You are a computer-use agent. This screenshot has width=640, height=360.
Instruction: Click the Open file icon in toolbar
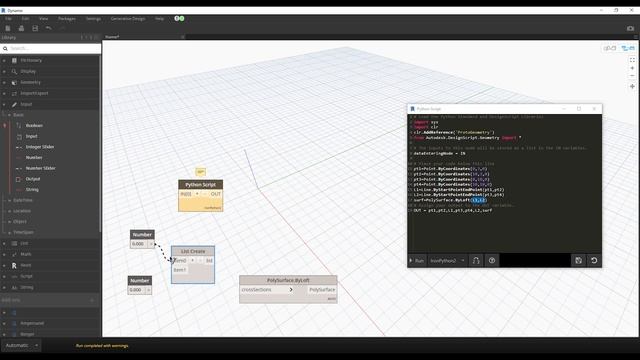point(21,28)
